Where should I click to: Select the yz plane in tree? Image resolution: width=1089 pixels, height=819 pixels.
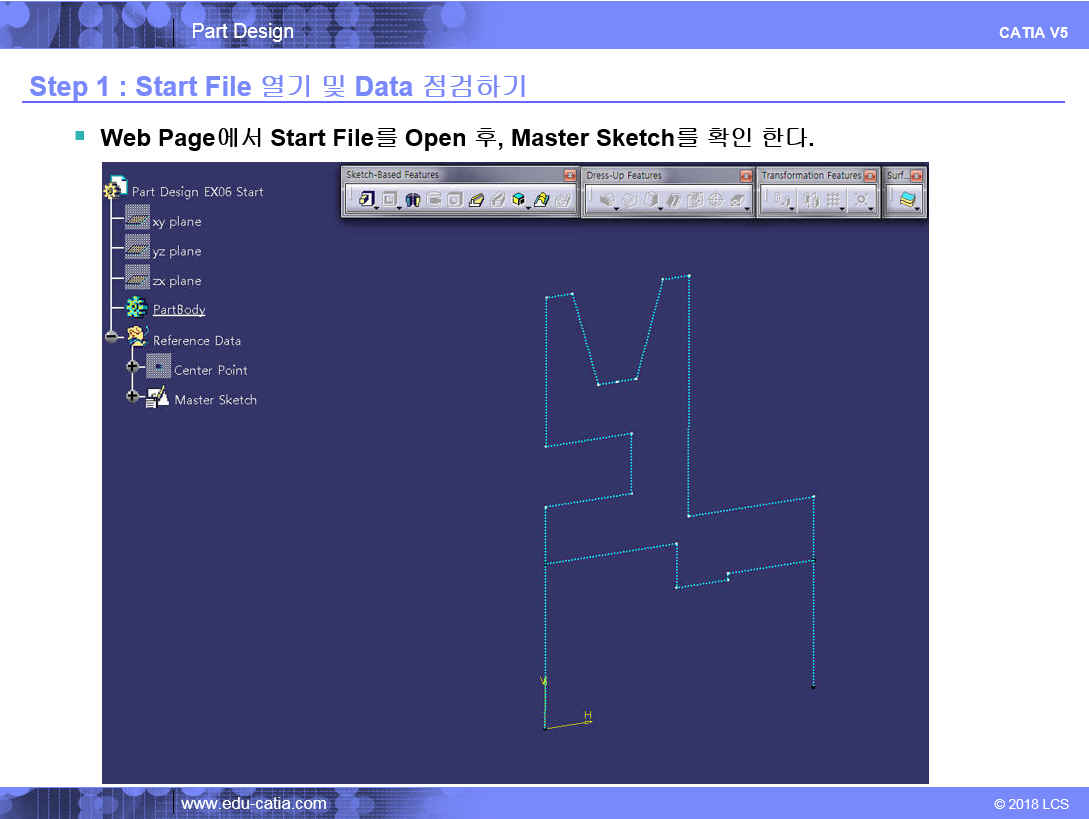[176, 251]
